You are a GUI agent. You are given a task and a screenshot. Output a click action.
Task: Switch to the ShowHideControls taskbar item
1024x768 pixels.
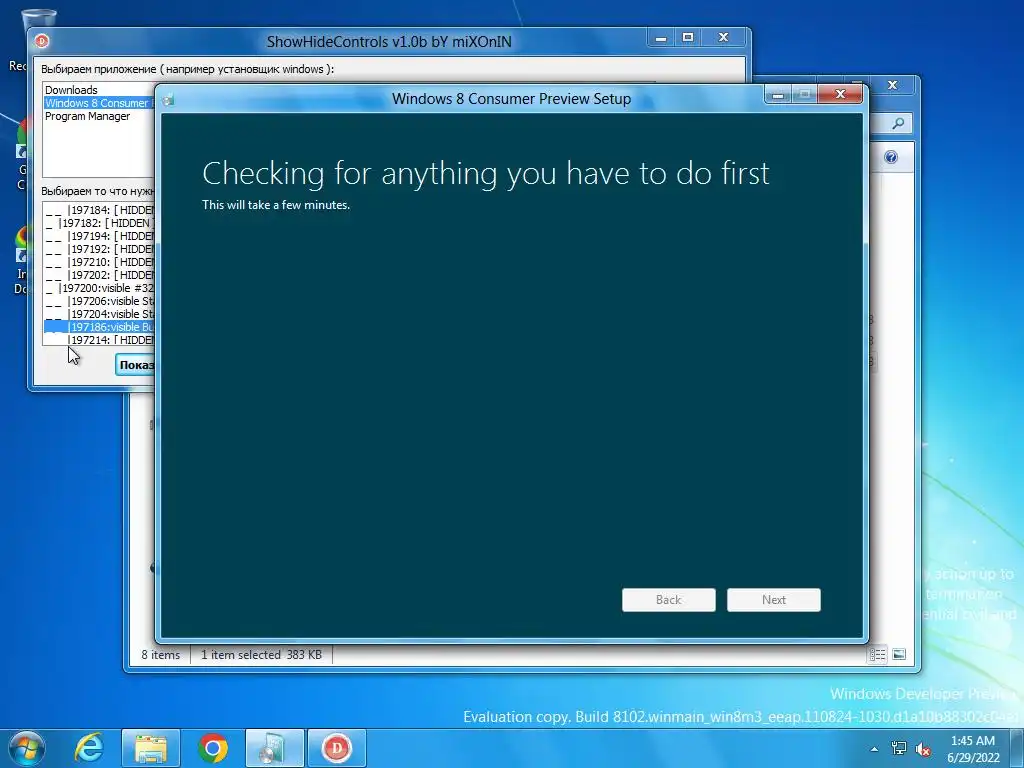[337, 748]
